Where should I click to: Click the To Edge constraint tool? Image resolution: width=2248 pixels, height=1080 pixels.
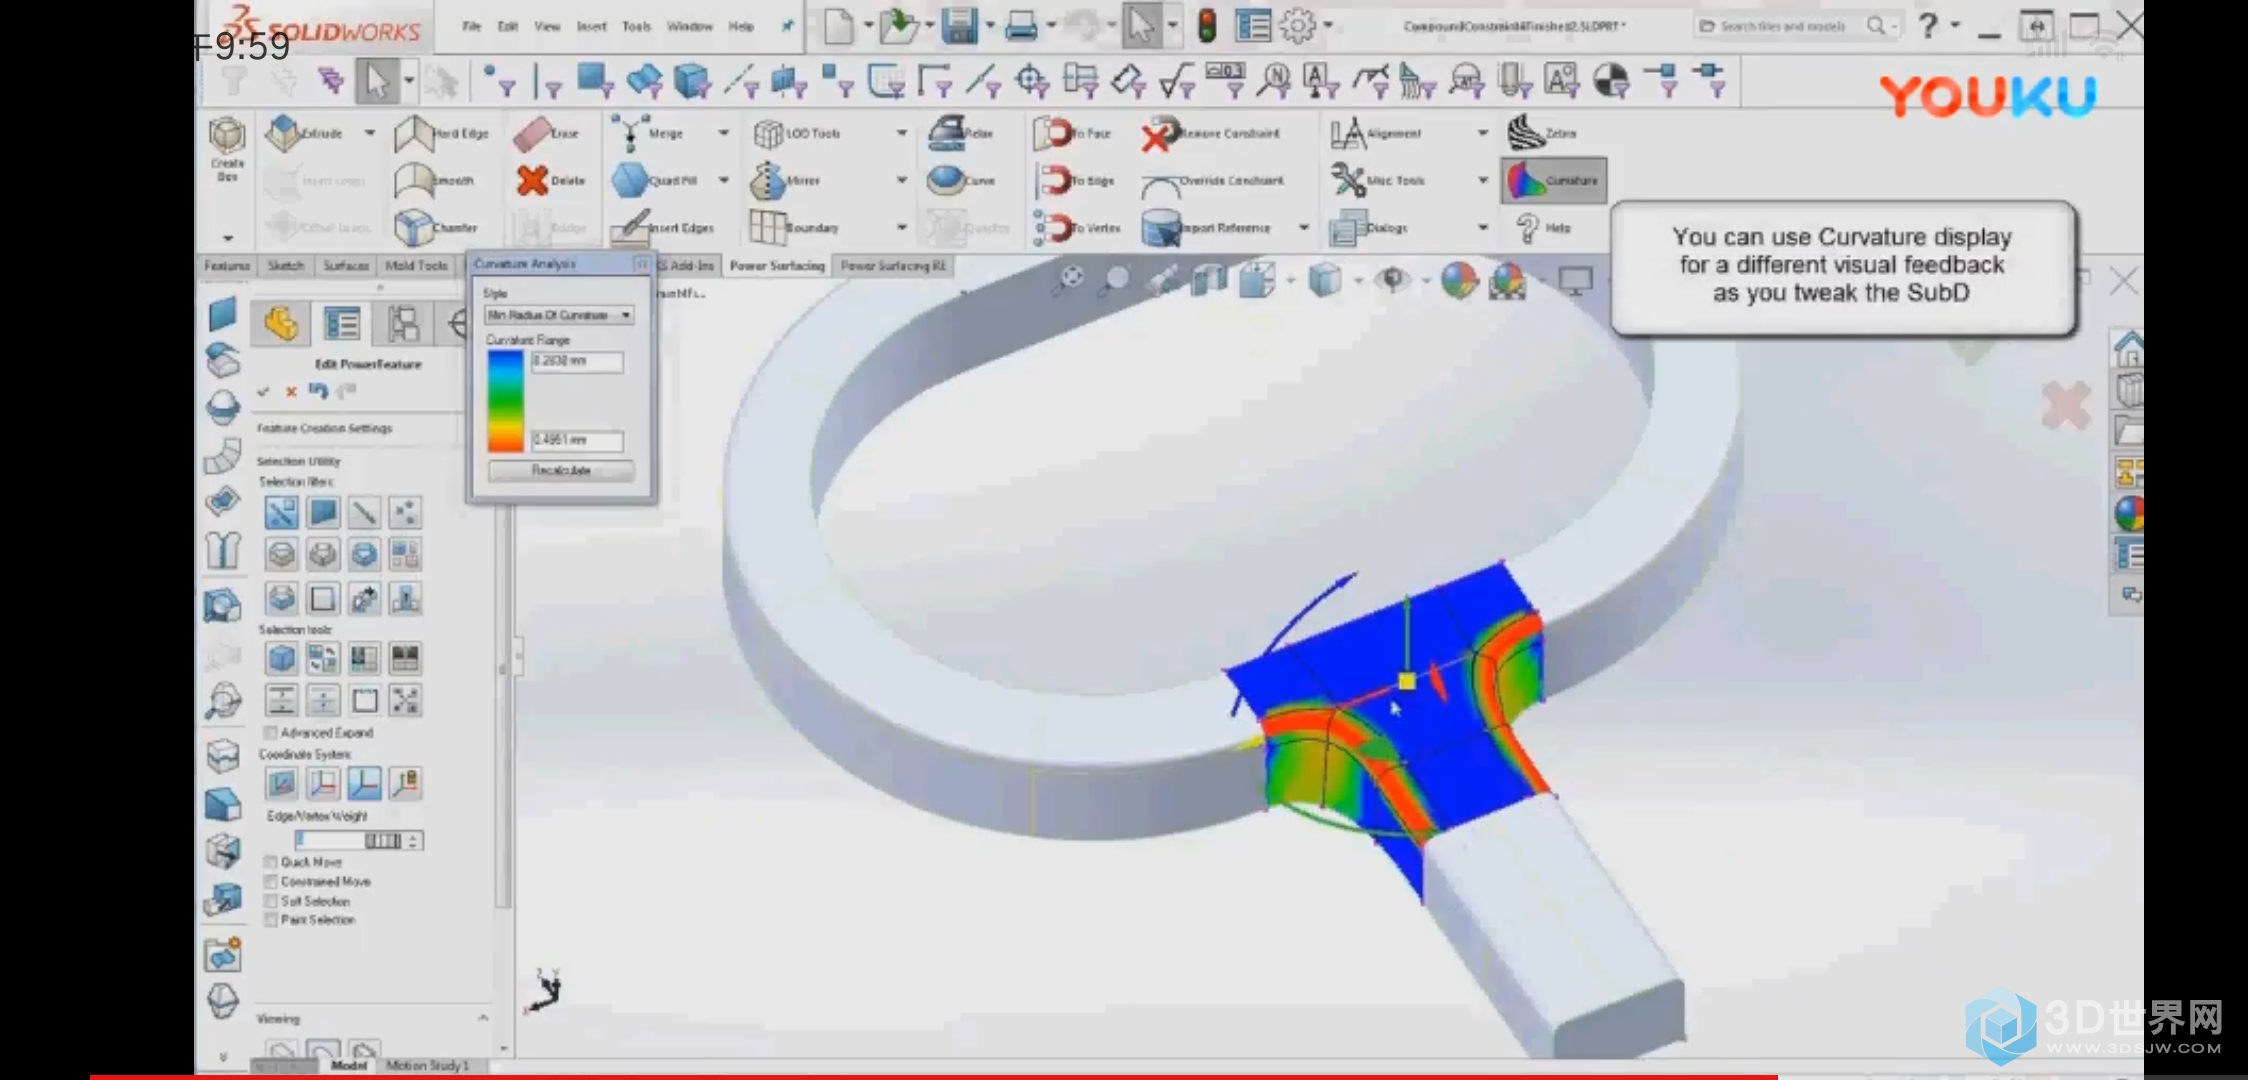pos(1074,180)
